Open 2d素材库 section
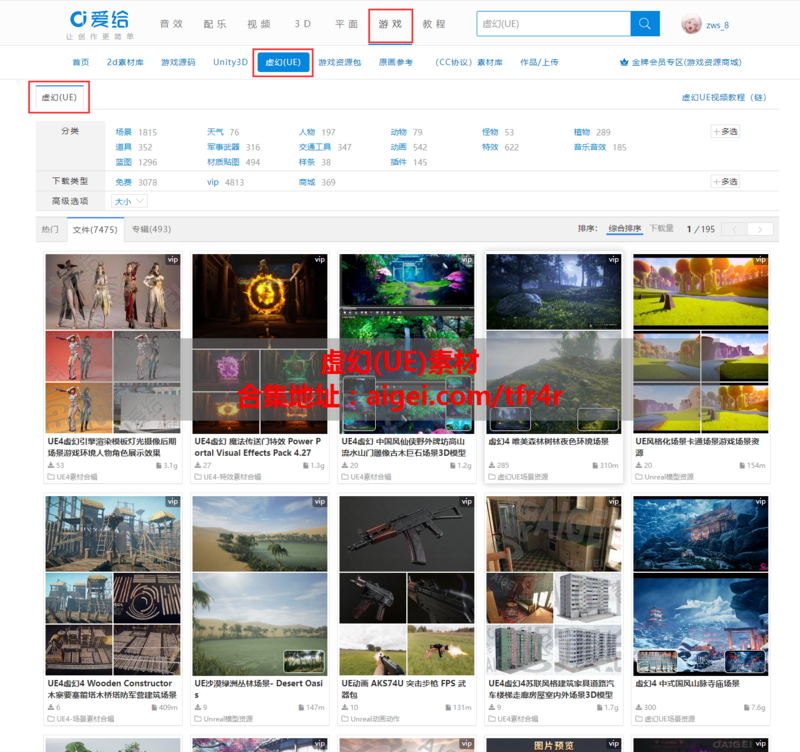This screenshot has height=752, width=800. [x=125, y=62]
